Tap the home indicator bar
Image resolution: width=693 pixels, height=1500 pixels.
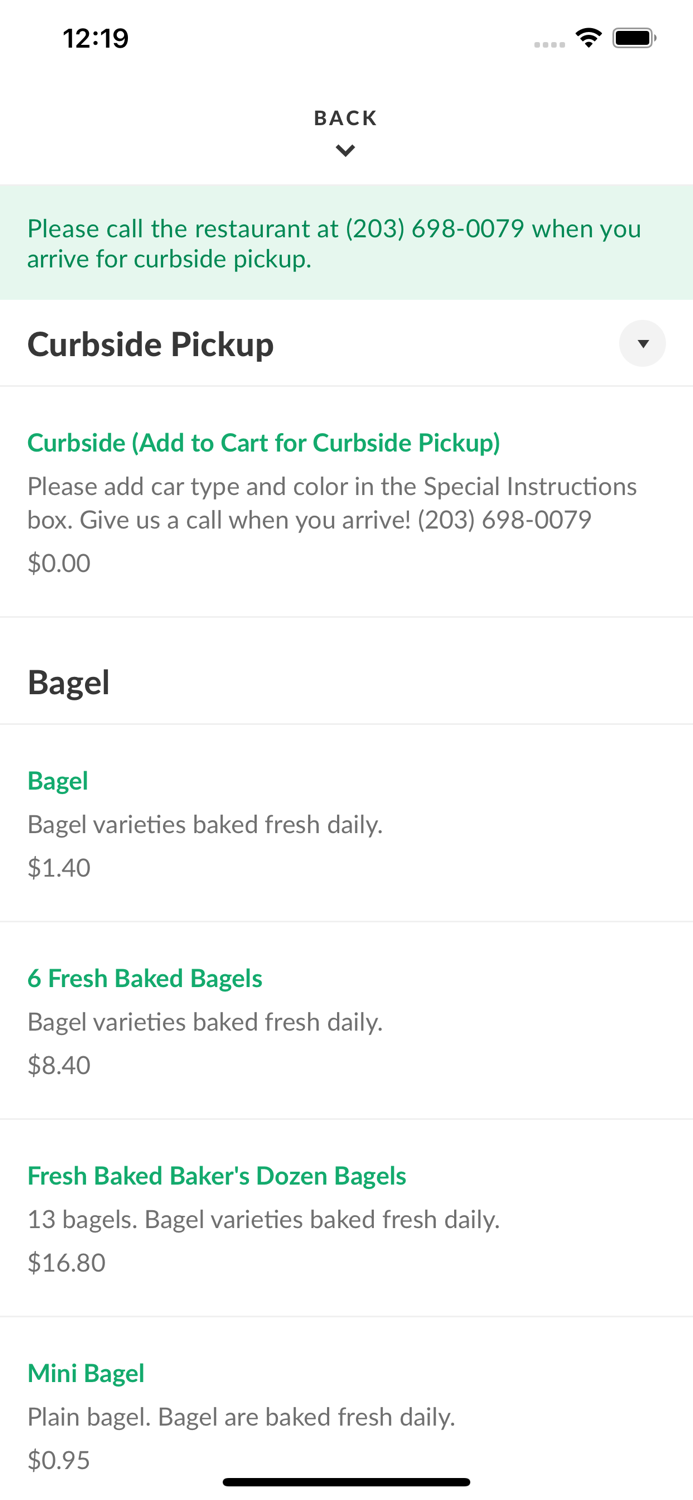(x=346, y=1481)
